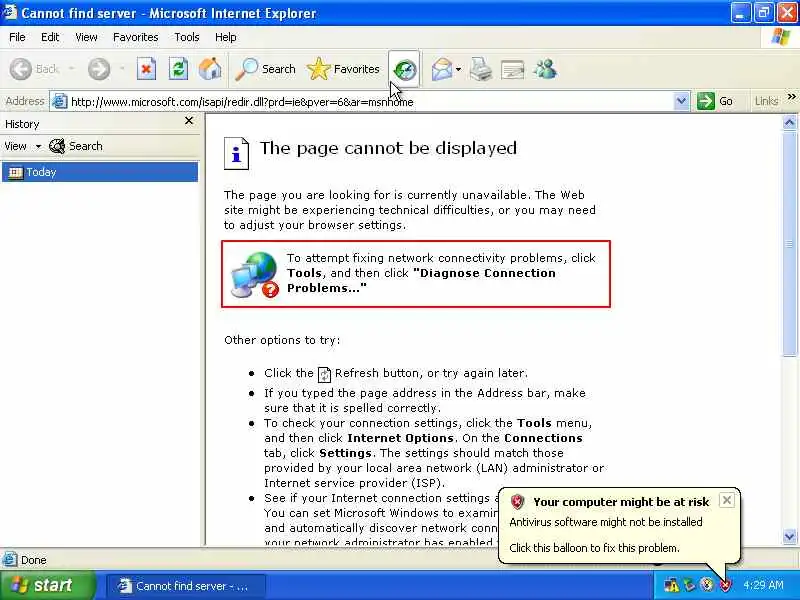Click the Windows flag logo throbber
This screenshot has width=800, height=600.
[x=781, y=37]
